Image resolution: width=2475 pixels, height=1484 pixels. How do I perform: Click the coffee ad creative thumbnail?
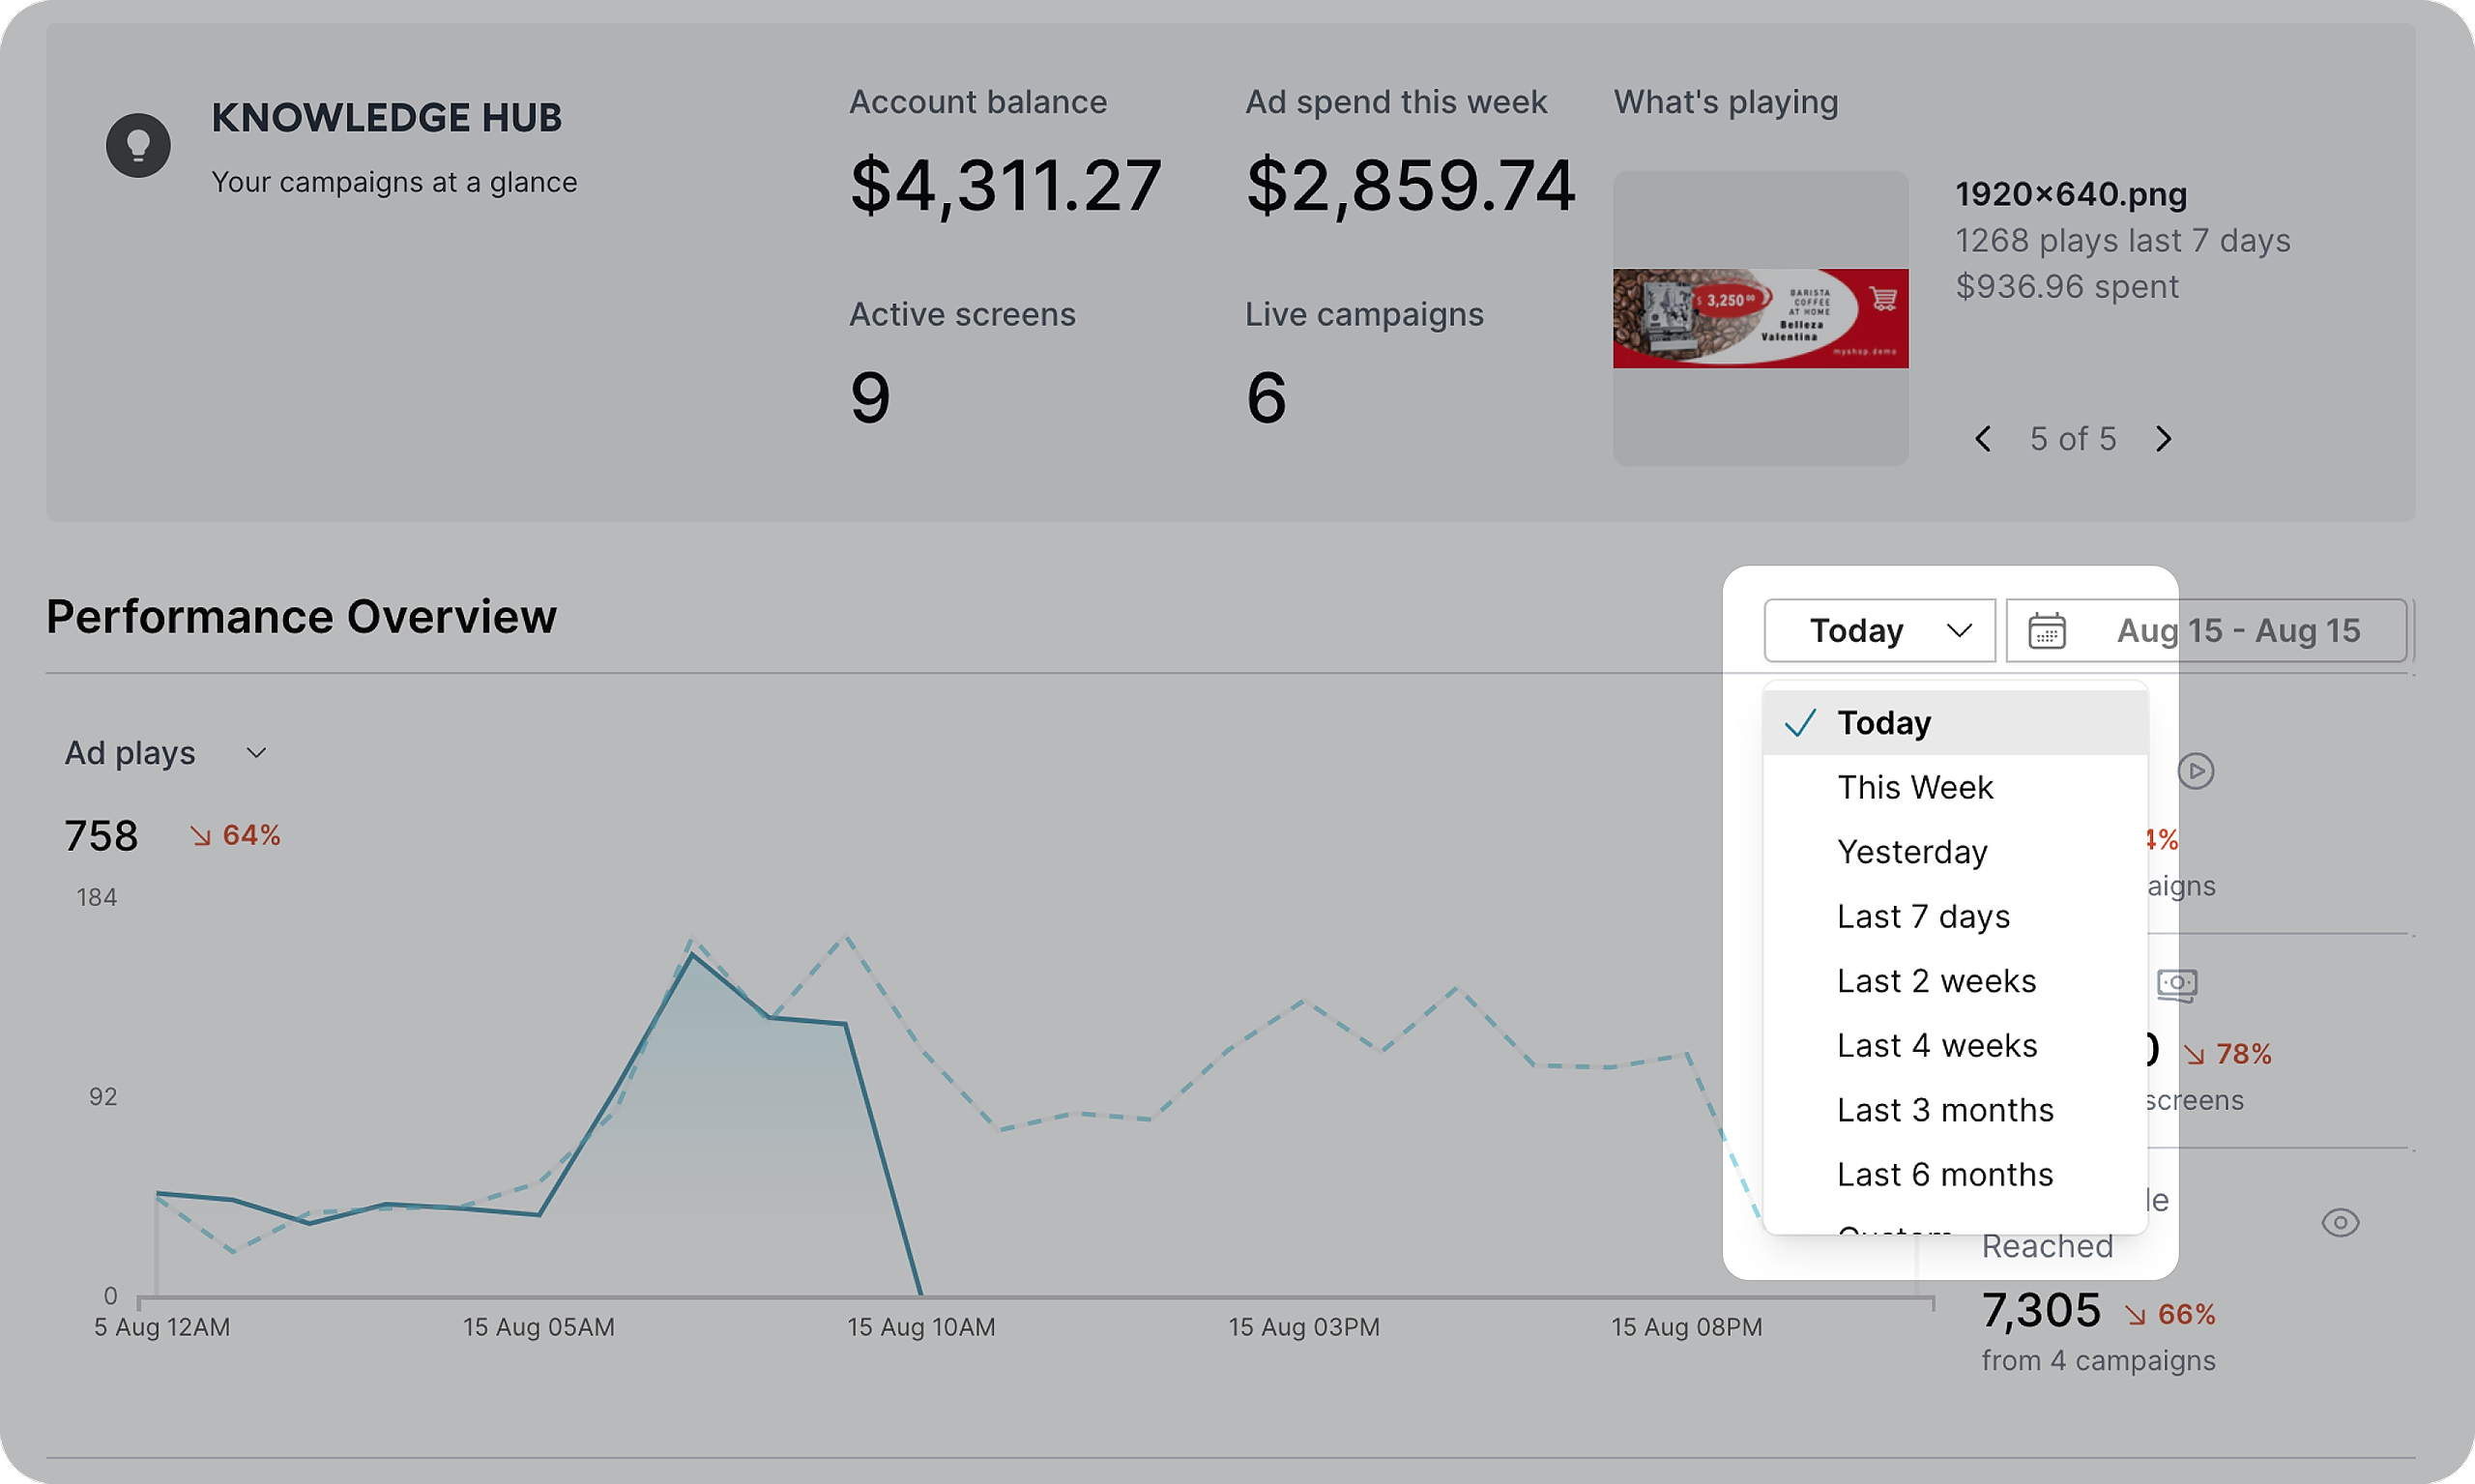pos(1759,318)
